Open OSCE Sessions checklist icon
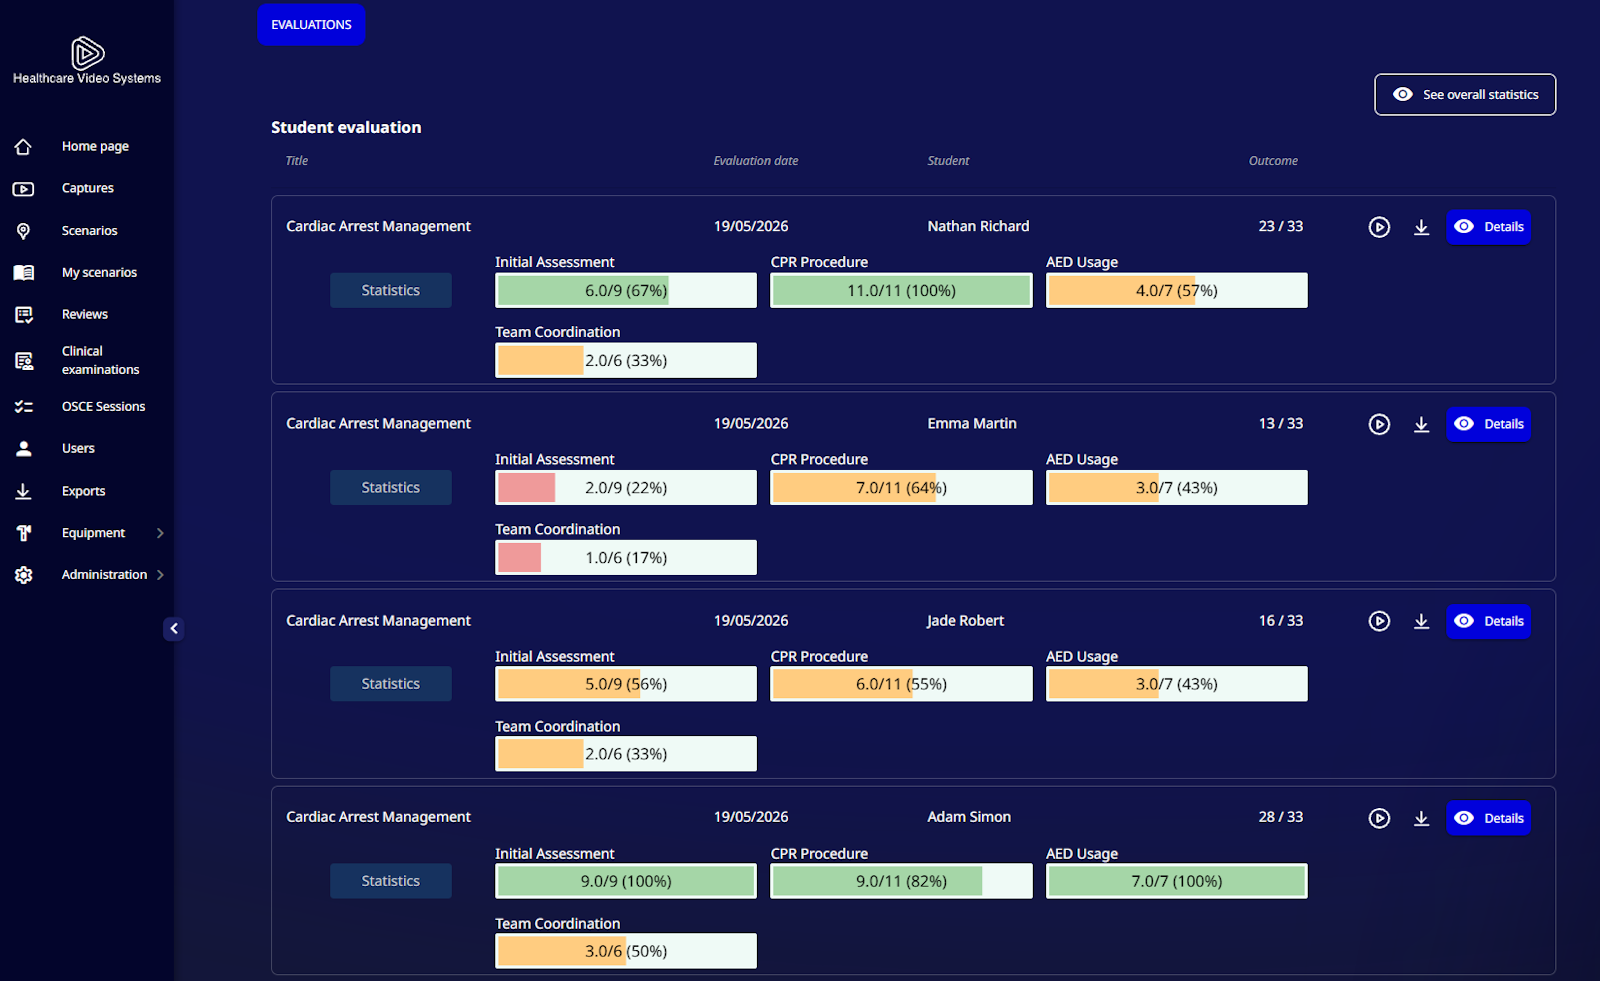This screenshot has width=1600, height=981. (23, 407)
